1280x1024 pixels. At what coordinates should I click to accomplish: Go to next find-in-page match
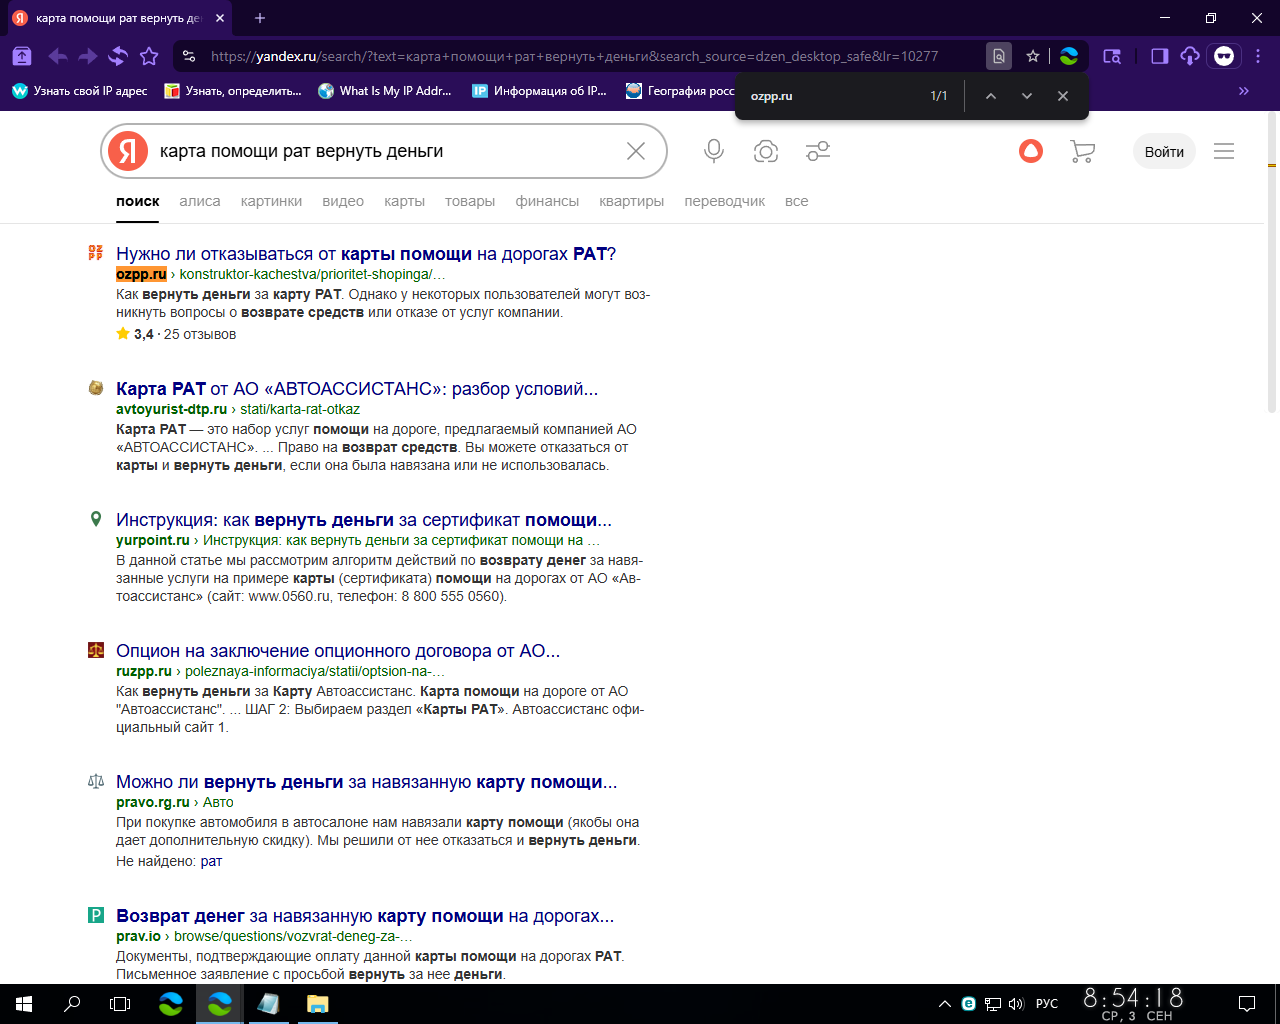pyautogui.click(x=1026, y=96)
